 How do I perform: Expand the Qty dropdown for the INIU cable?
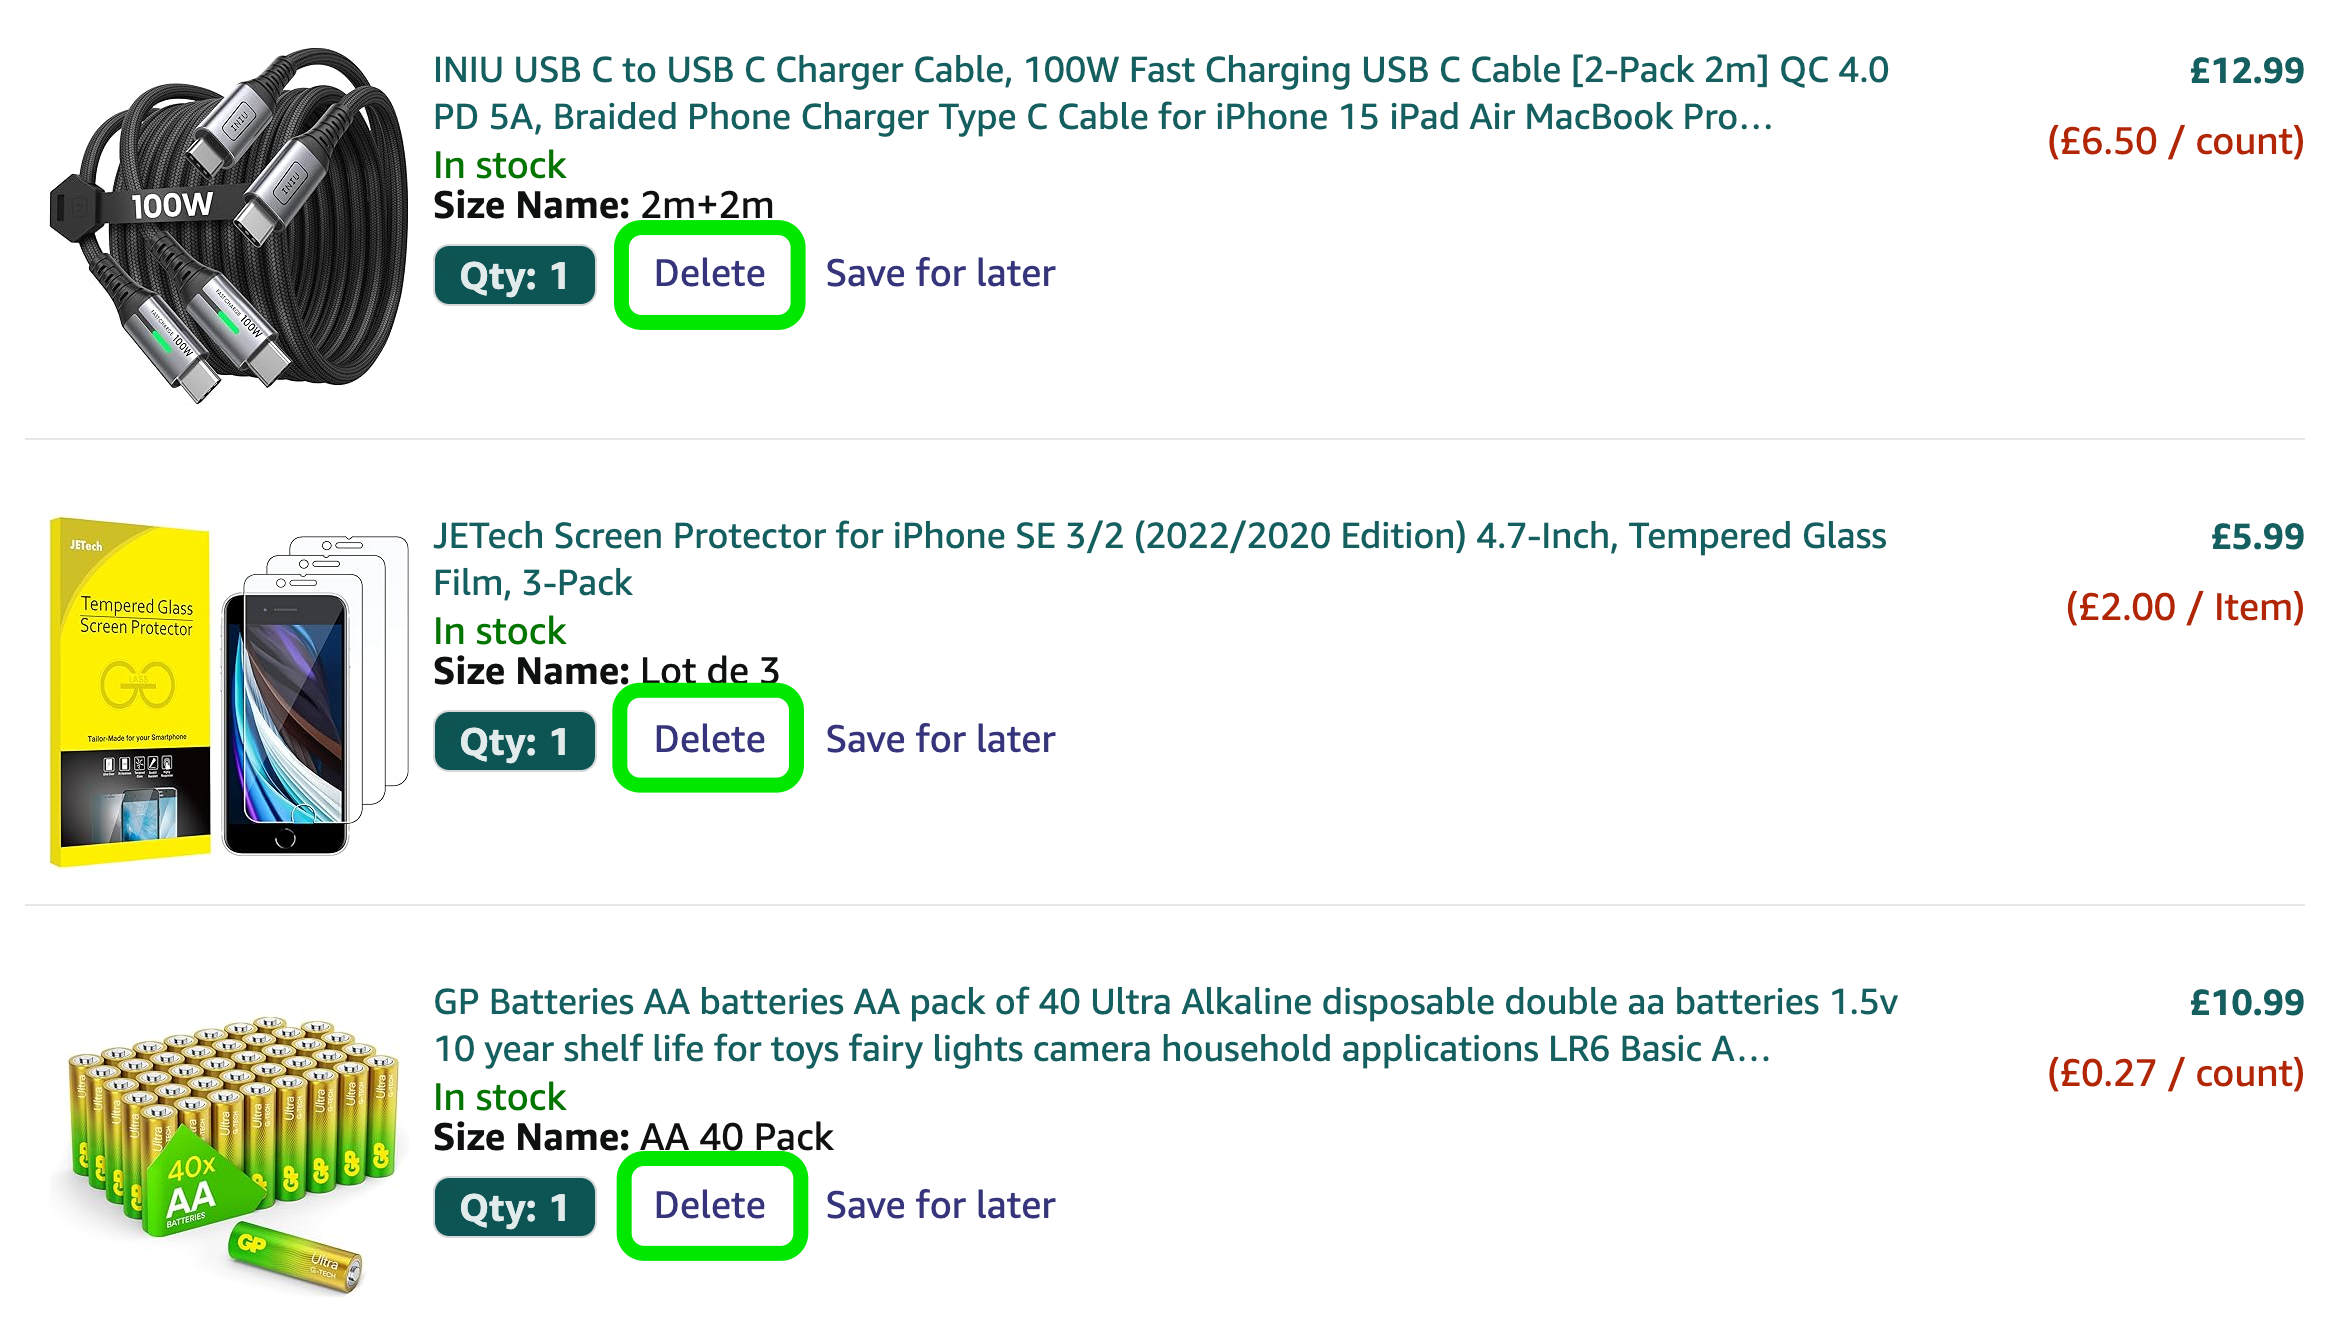point(514,275)
